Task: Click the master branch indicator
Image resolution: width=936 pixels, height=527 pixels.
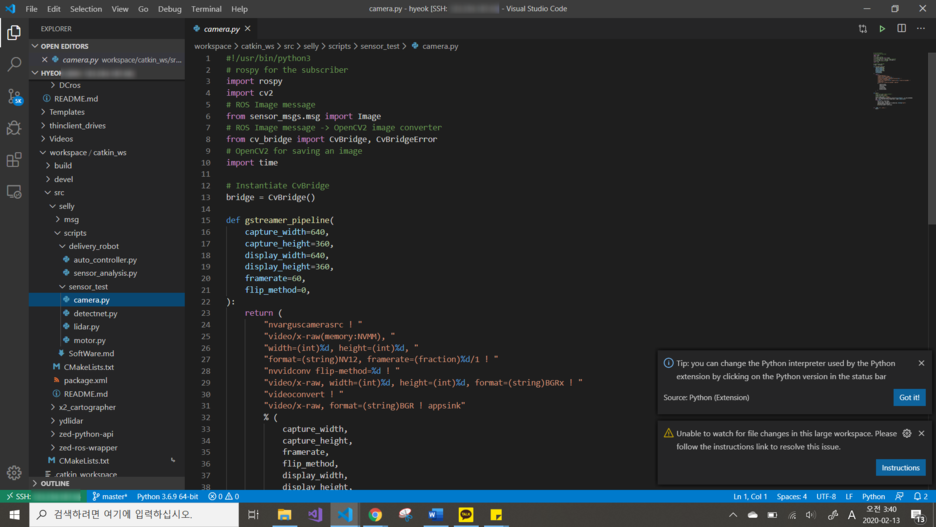Action: (x=110, y=497)
